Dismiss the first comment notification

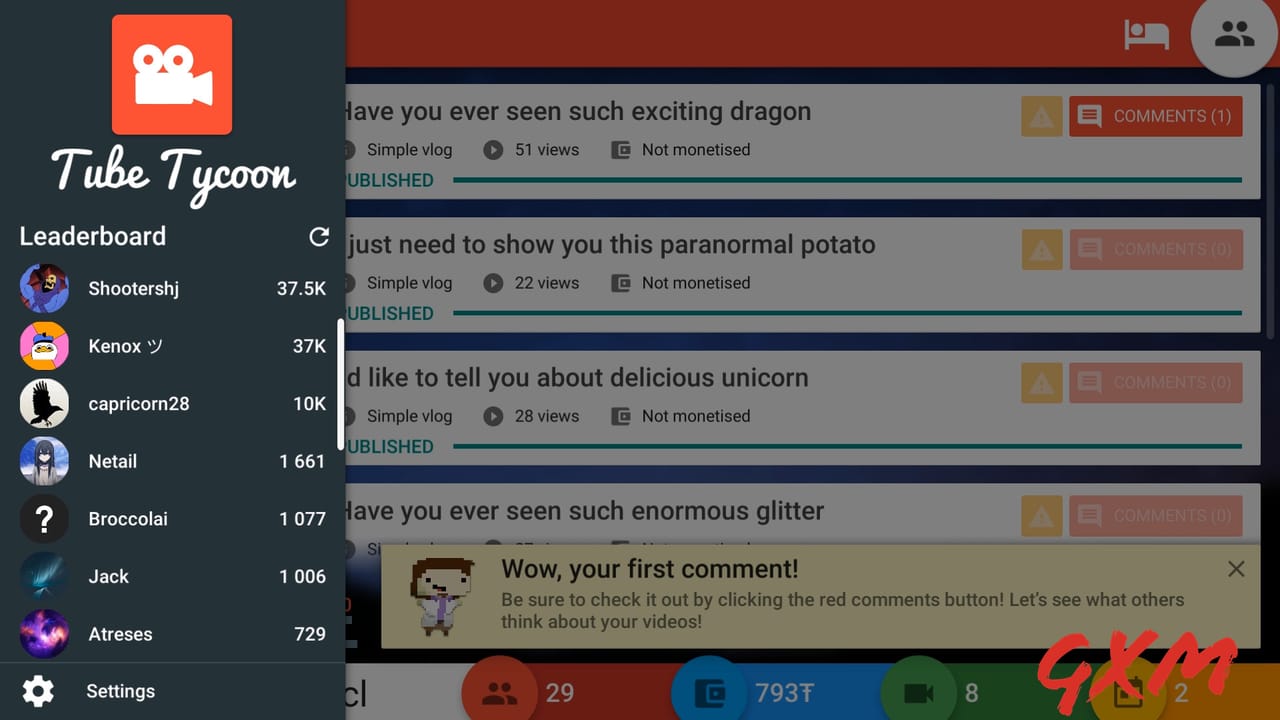click(1236, 569)
